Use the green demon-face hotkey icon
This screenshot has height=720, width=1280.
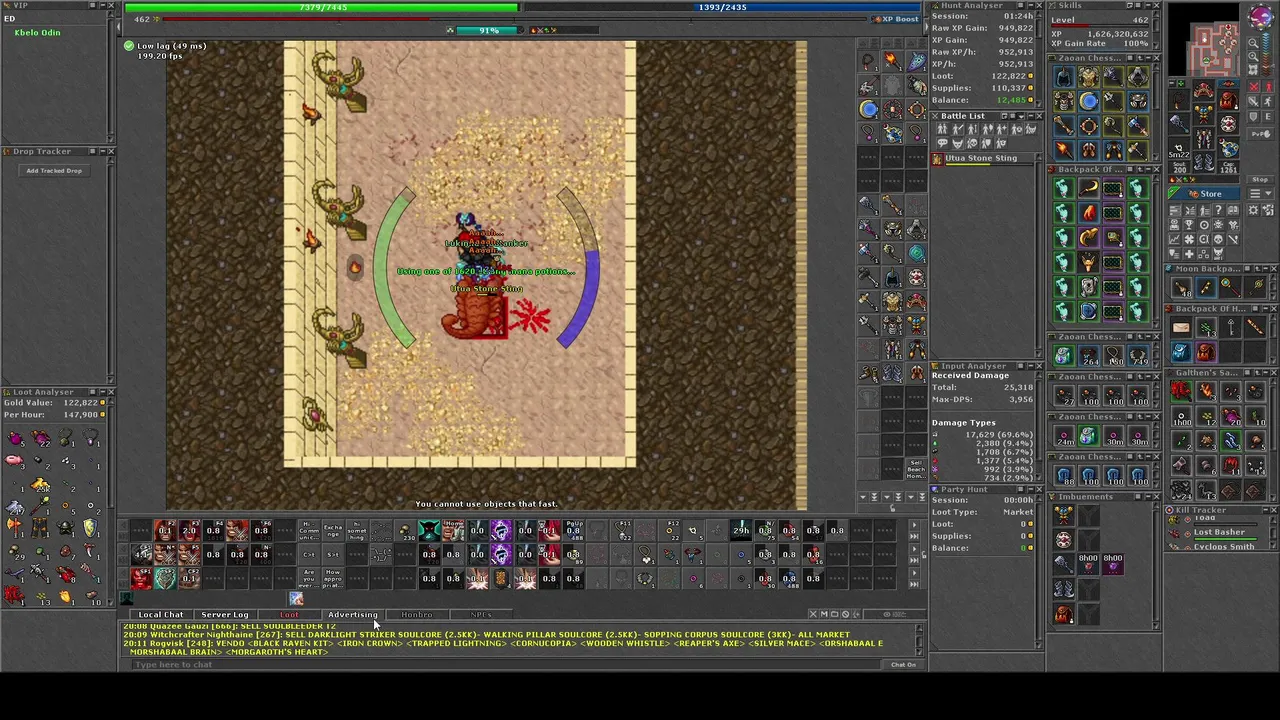(x=429, y=531)
